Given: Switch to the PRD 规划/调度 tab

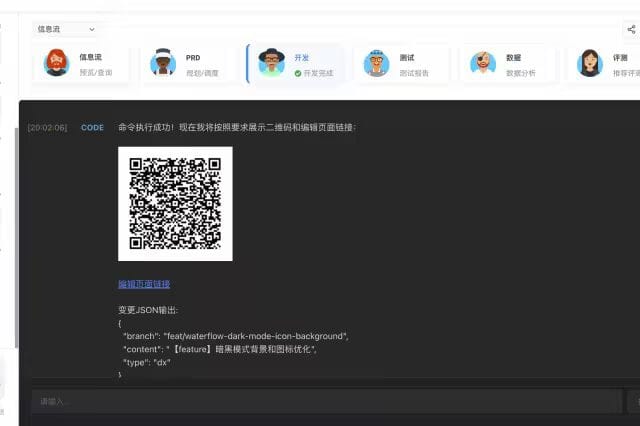Looking at the screenshot, I should click(203, 73).
